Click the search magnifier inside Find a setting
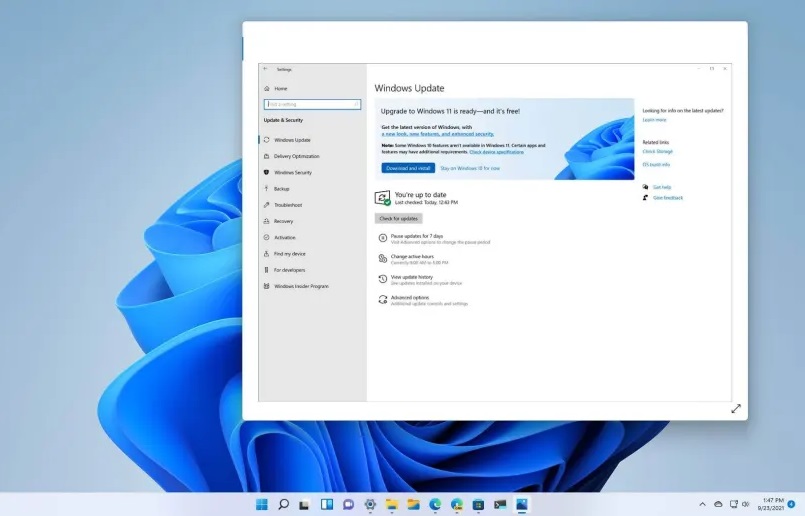Screen dimensions: 805x516 [x=356, y=104]
